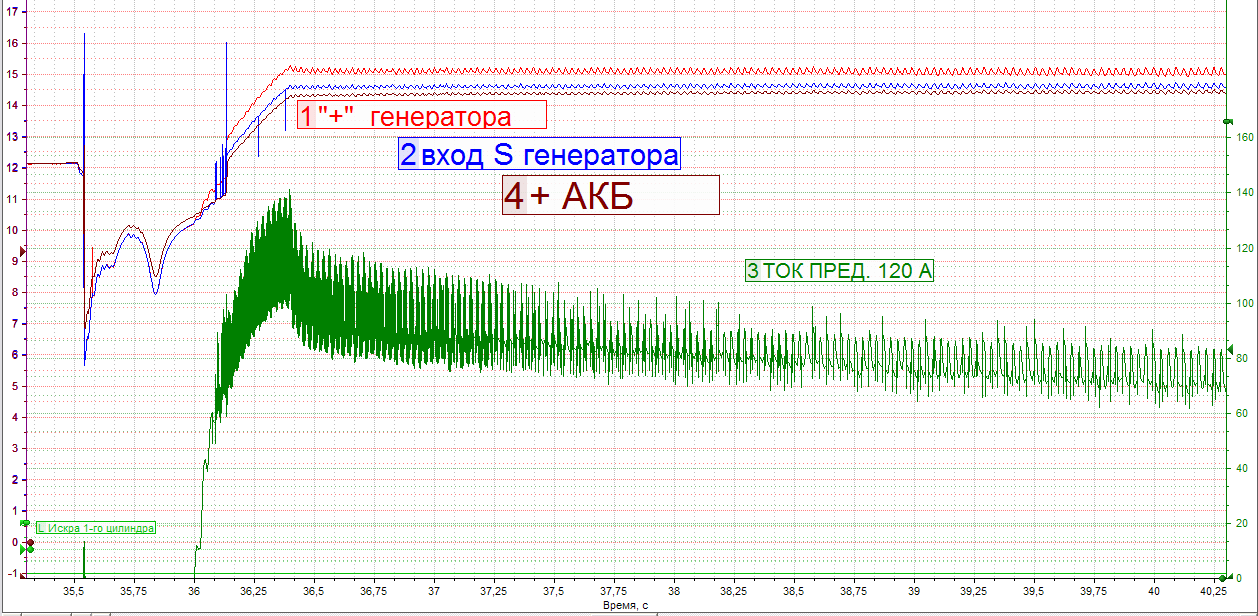Screen dimensions: 1258x616
Task: Select the blue "вход S генератора" label
Action: pos(540,154)
